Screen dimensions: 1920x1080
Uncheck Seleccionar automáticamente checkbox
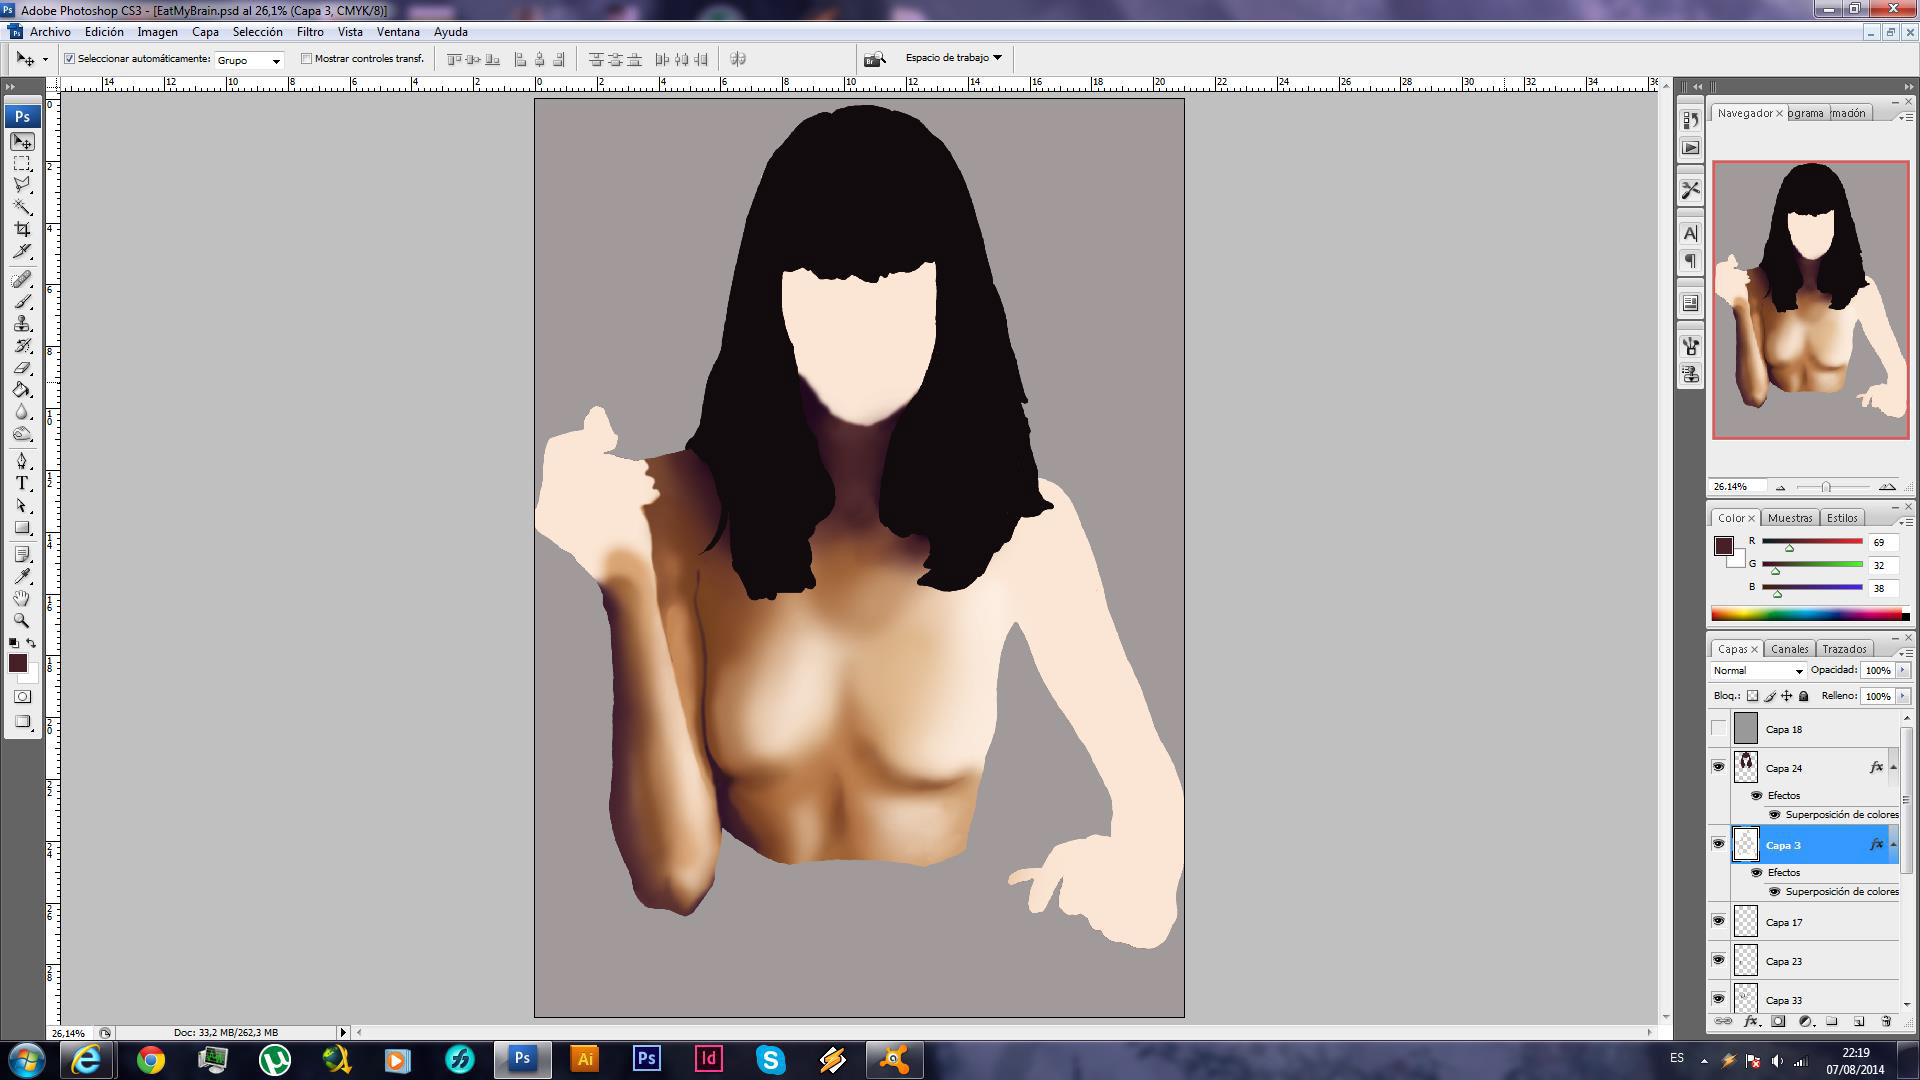[70, 59]
